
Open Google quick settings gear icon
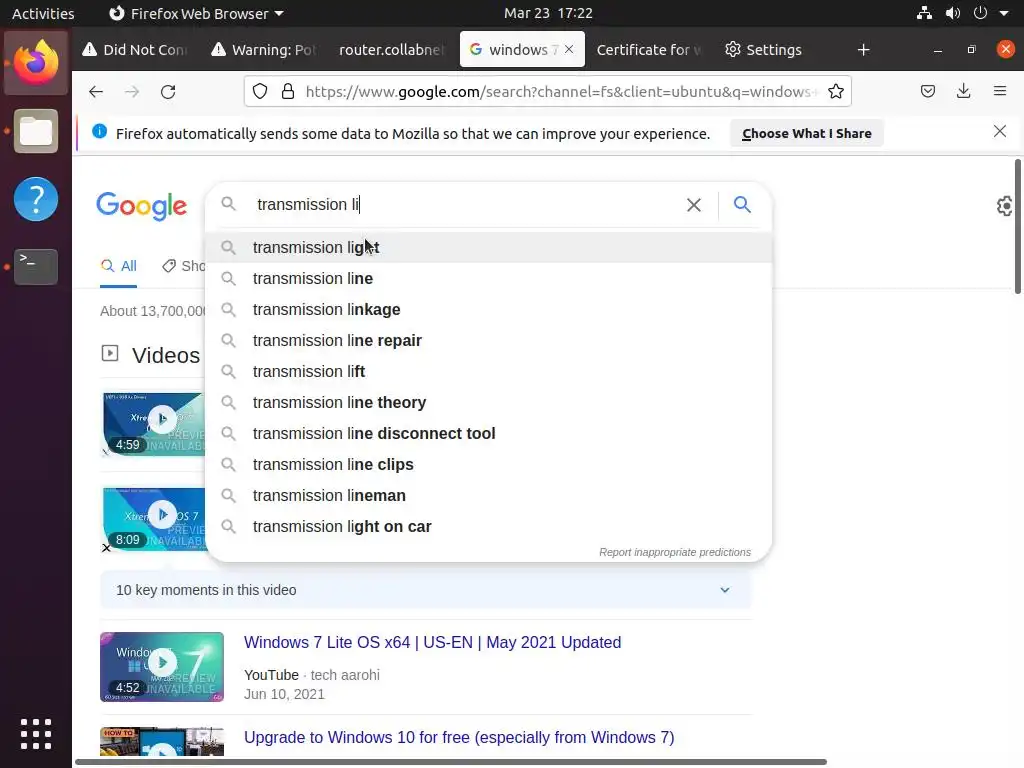point(1005,206)
